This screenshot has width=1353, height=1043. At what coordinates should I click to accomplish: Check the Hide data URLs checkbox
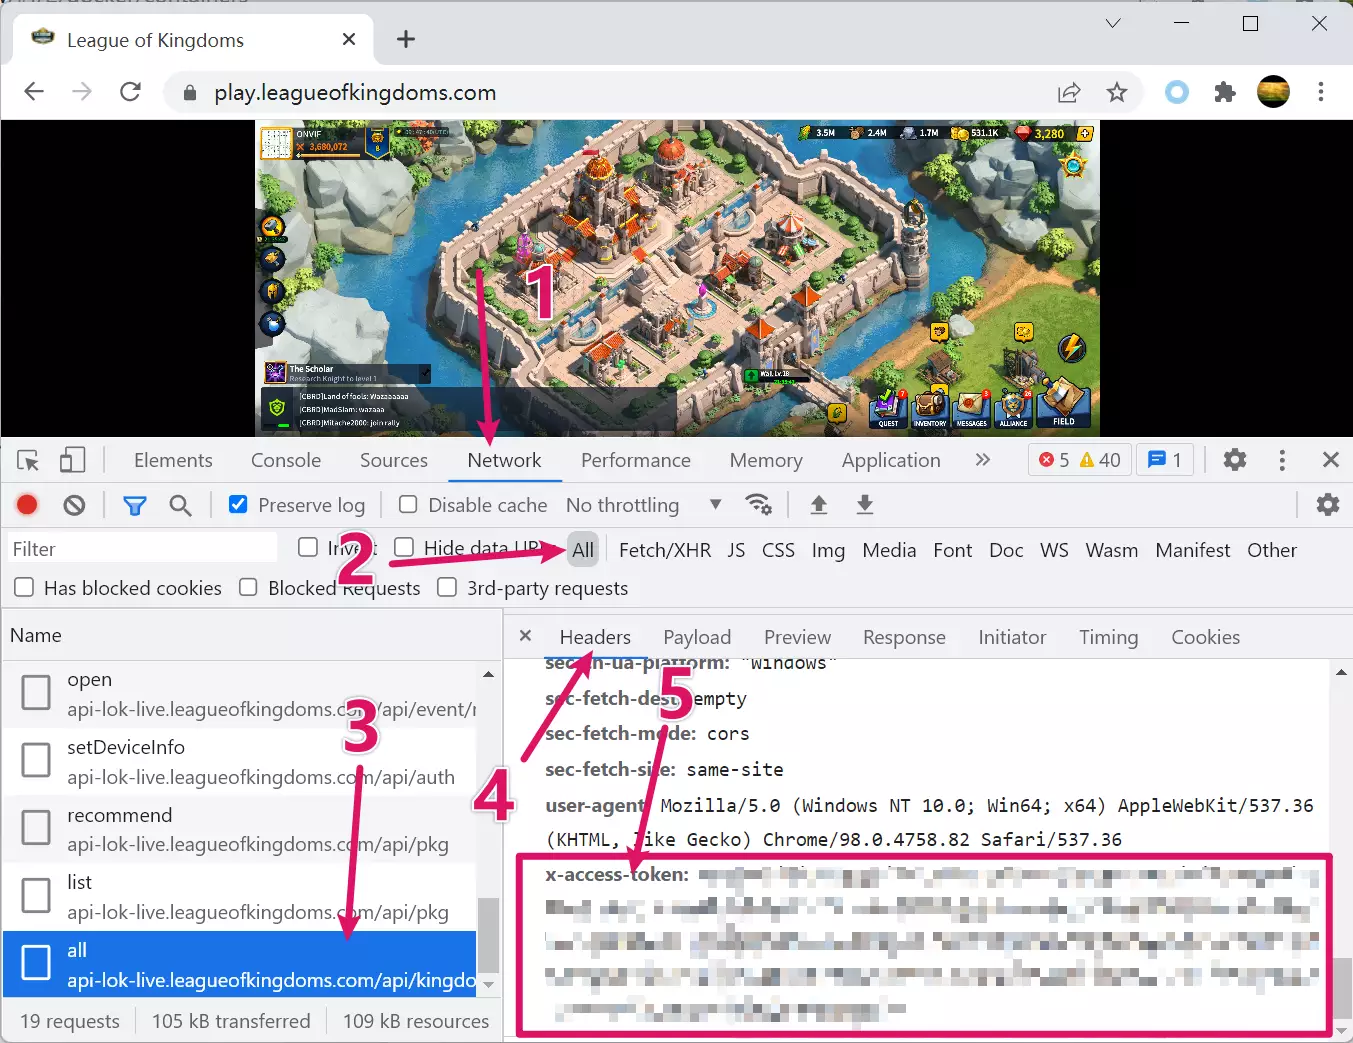coord(404,547)
